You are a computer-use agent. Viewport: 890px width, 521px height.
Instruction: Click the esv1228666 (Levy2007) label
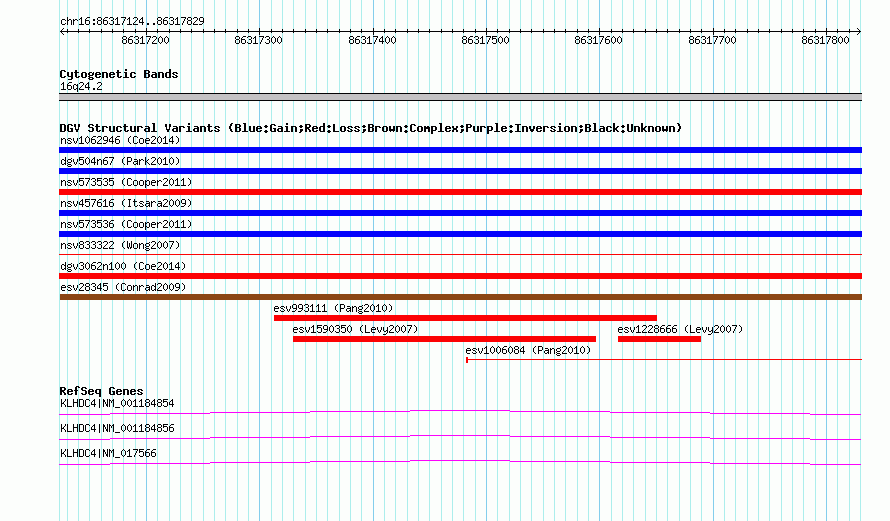[x=680, y=329]
